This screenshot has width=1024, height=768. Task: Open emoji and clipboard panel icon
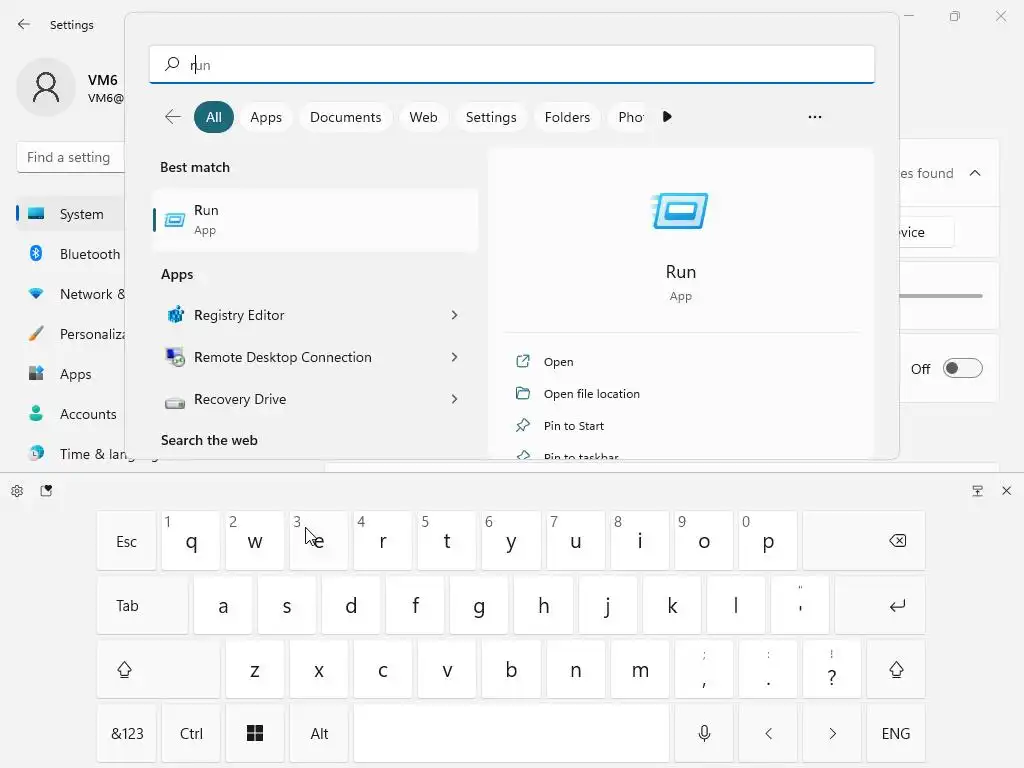click(46, 490)
